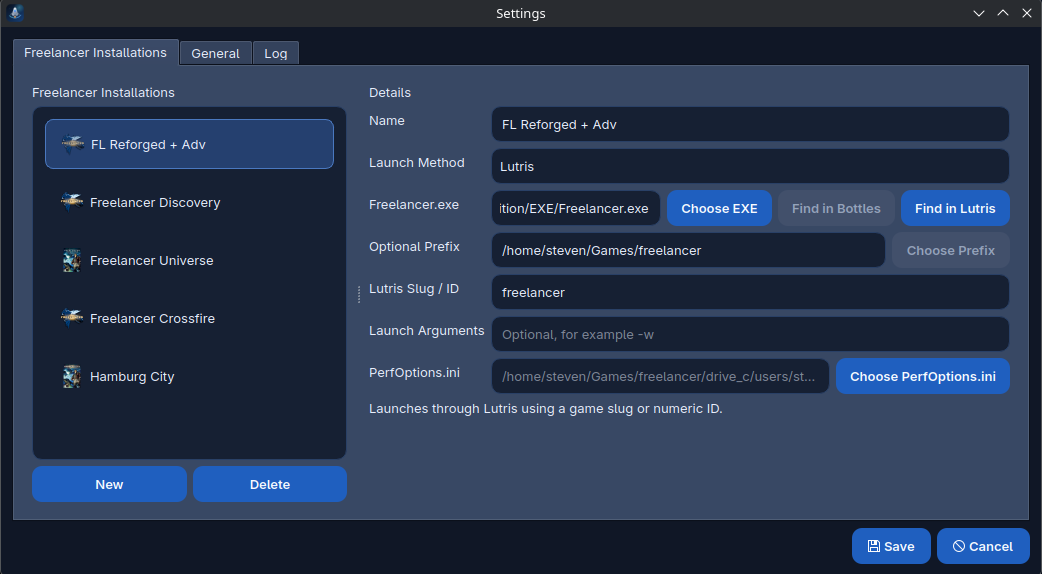
Task: Create a New installation entry
Action: (109, 484)
